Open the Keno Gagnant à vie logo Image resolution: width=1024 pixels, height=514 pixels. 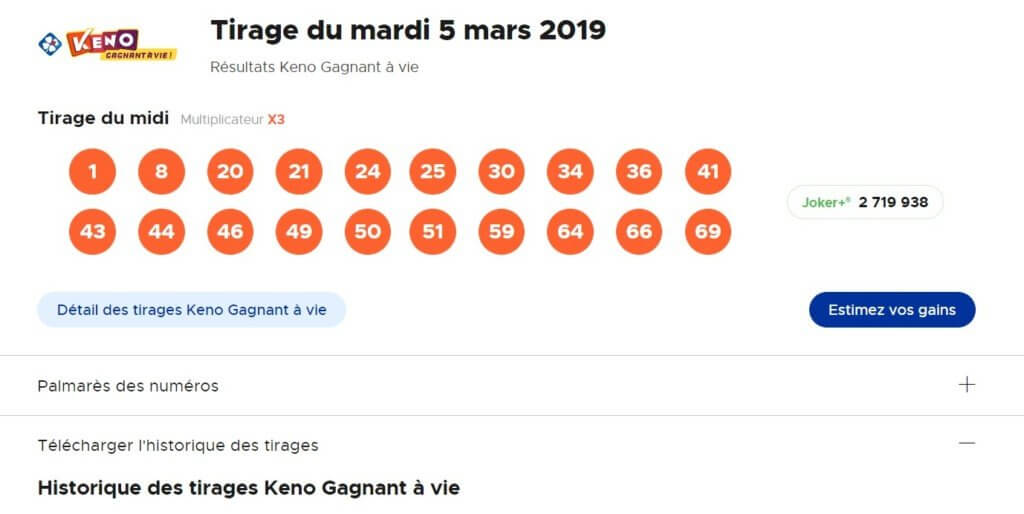coord(121,44)
